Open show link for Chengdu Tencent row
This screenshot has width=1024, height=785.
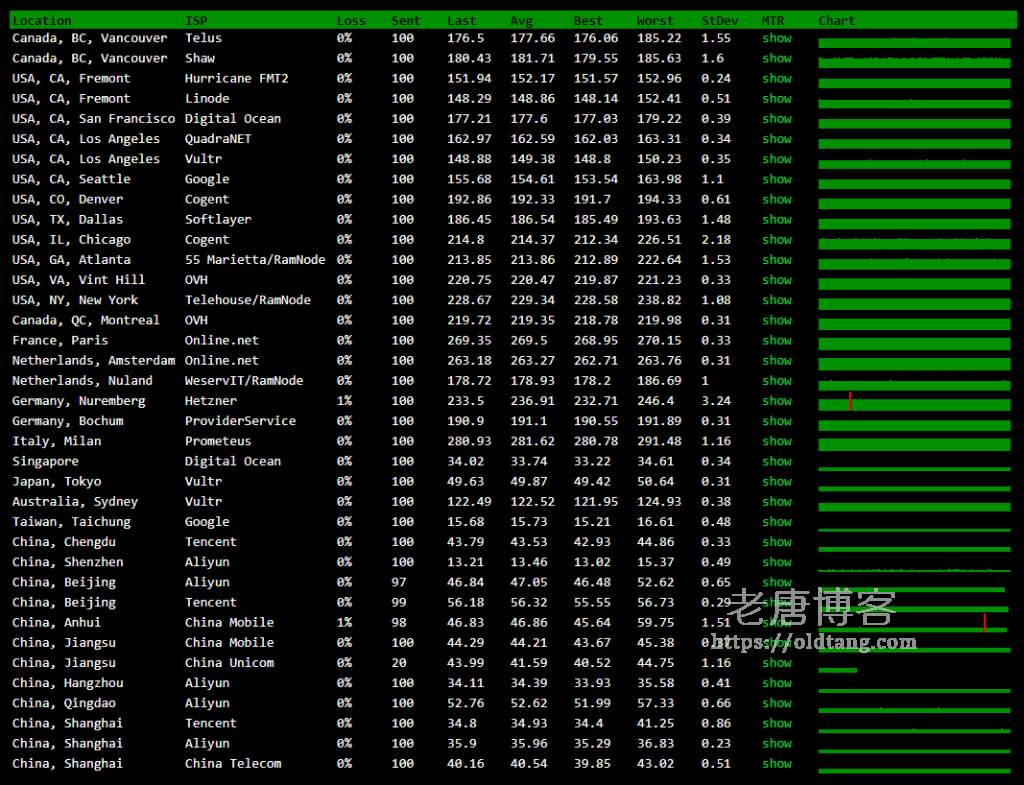pyautogui.click(x=776, y=542)
